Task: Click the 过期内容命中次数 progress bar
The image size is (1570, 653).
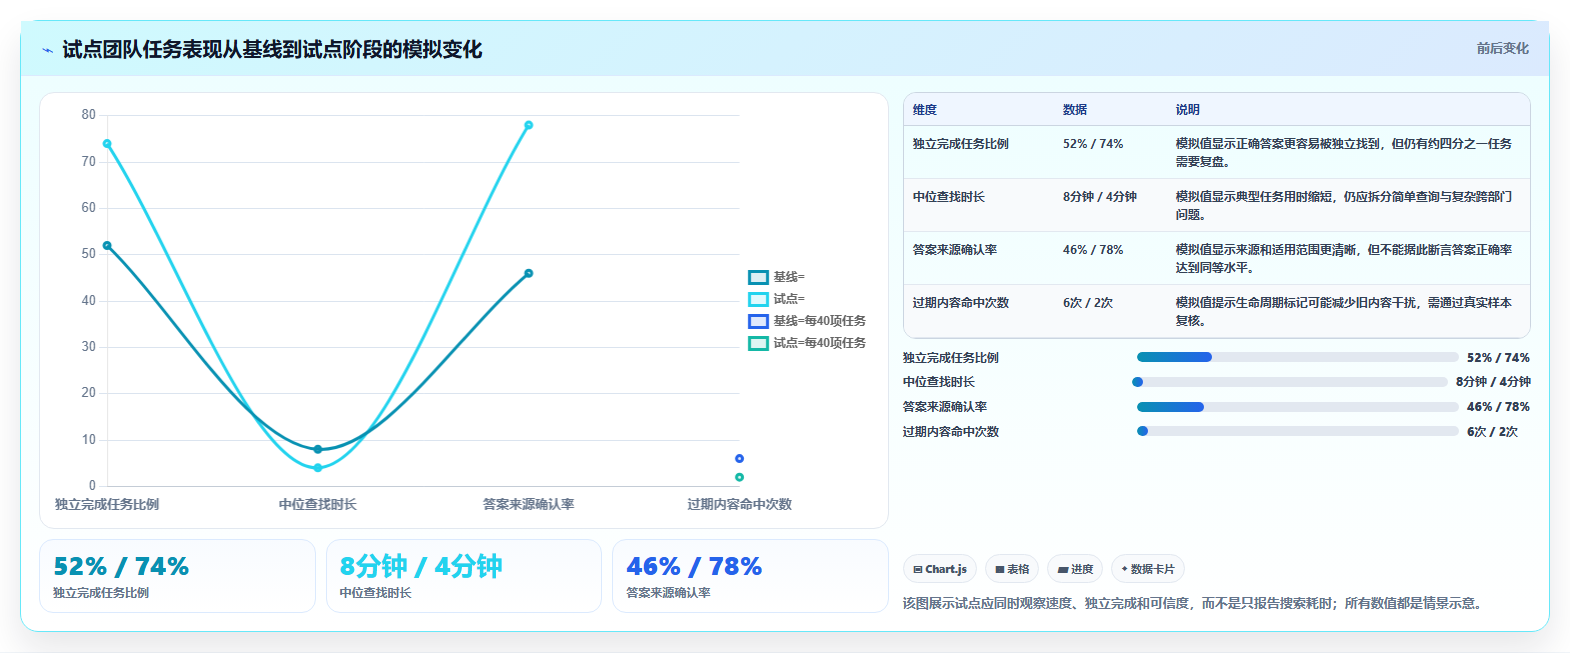Action: pyautogui.click(x=1297, y=431)
